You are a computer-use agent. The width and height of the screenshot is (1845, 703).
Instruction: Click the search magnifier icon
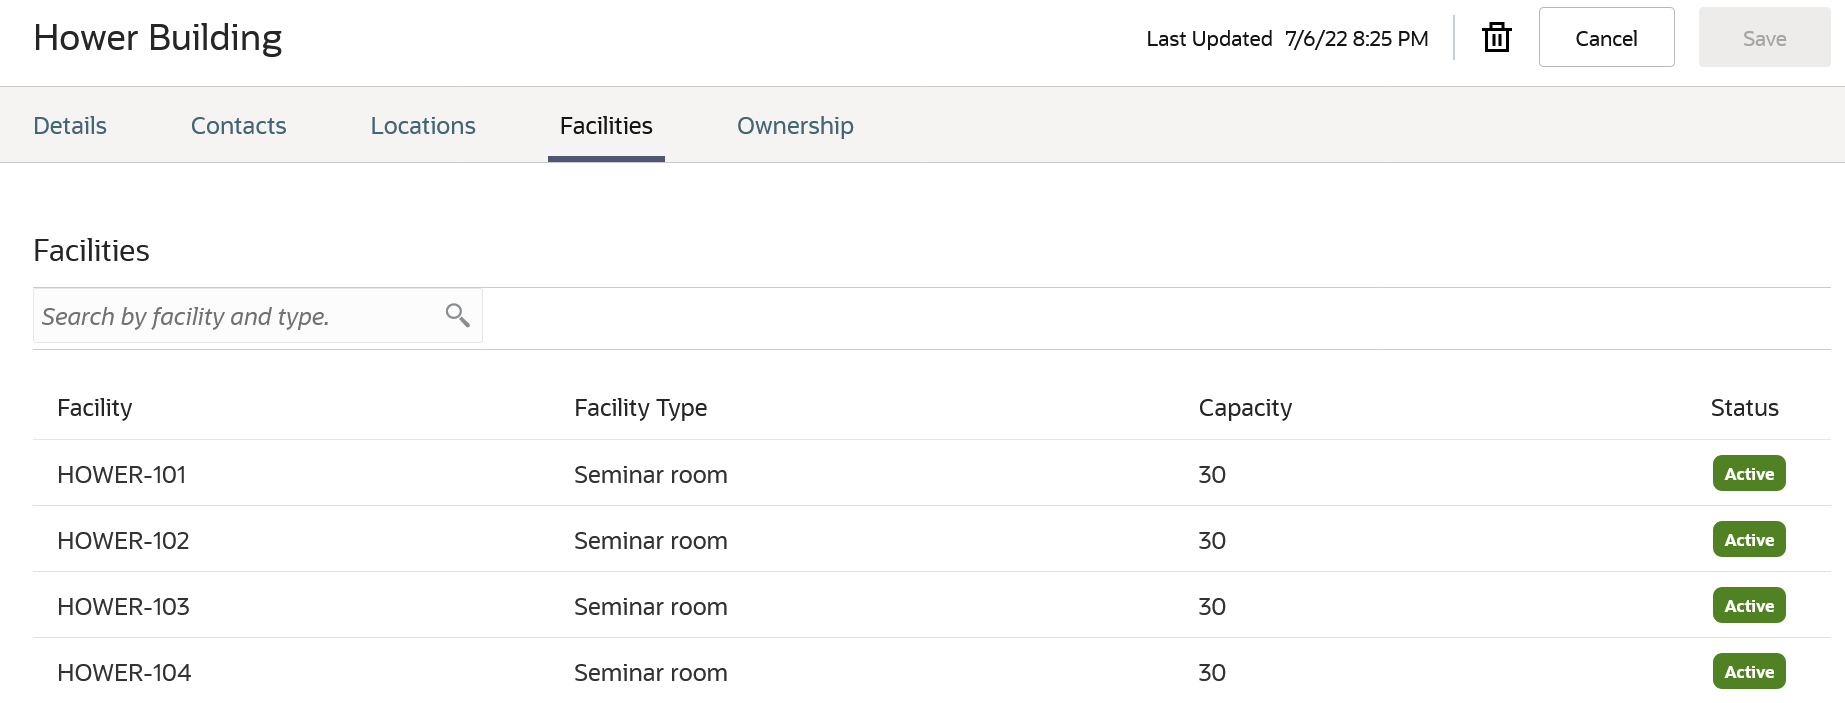click(457, 316)
